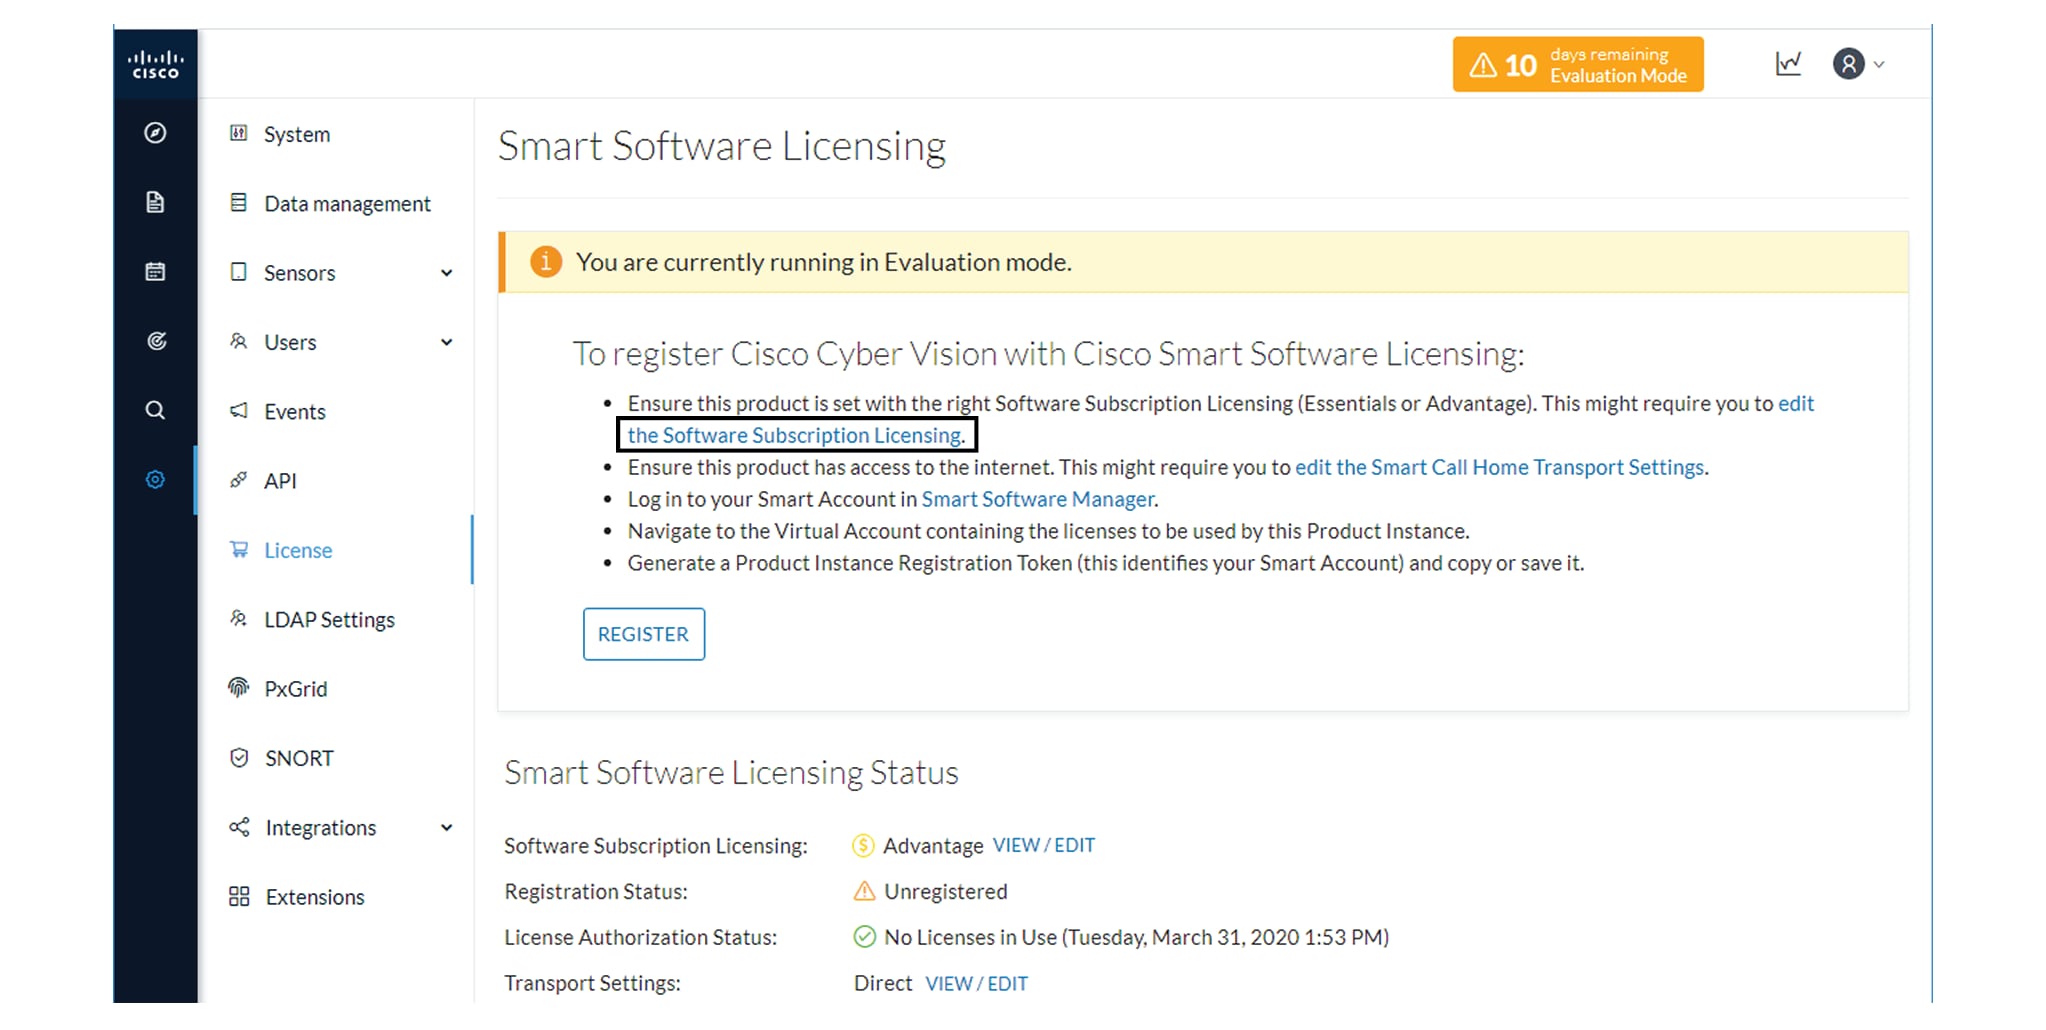Viewport: 2046px width, 1030px height.
Task: Click the Integrations share icon
Action: point(239,827)
